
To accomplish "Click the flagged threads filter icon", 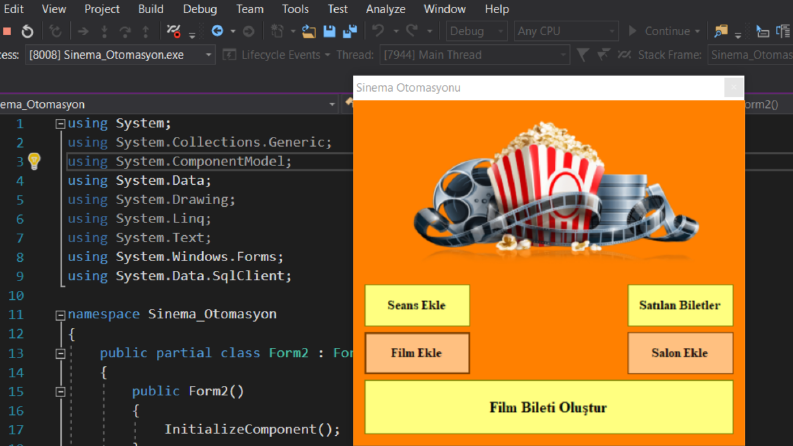I will (603, 55).
